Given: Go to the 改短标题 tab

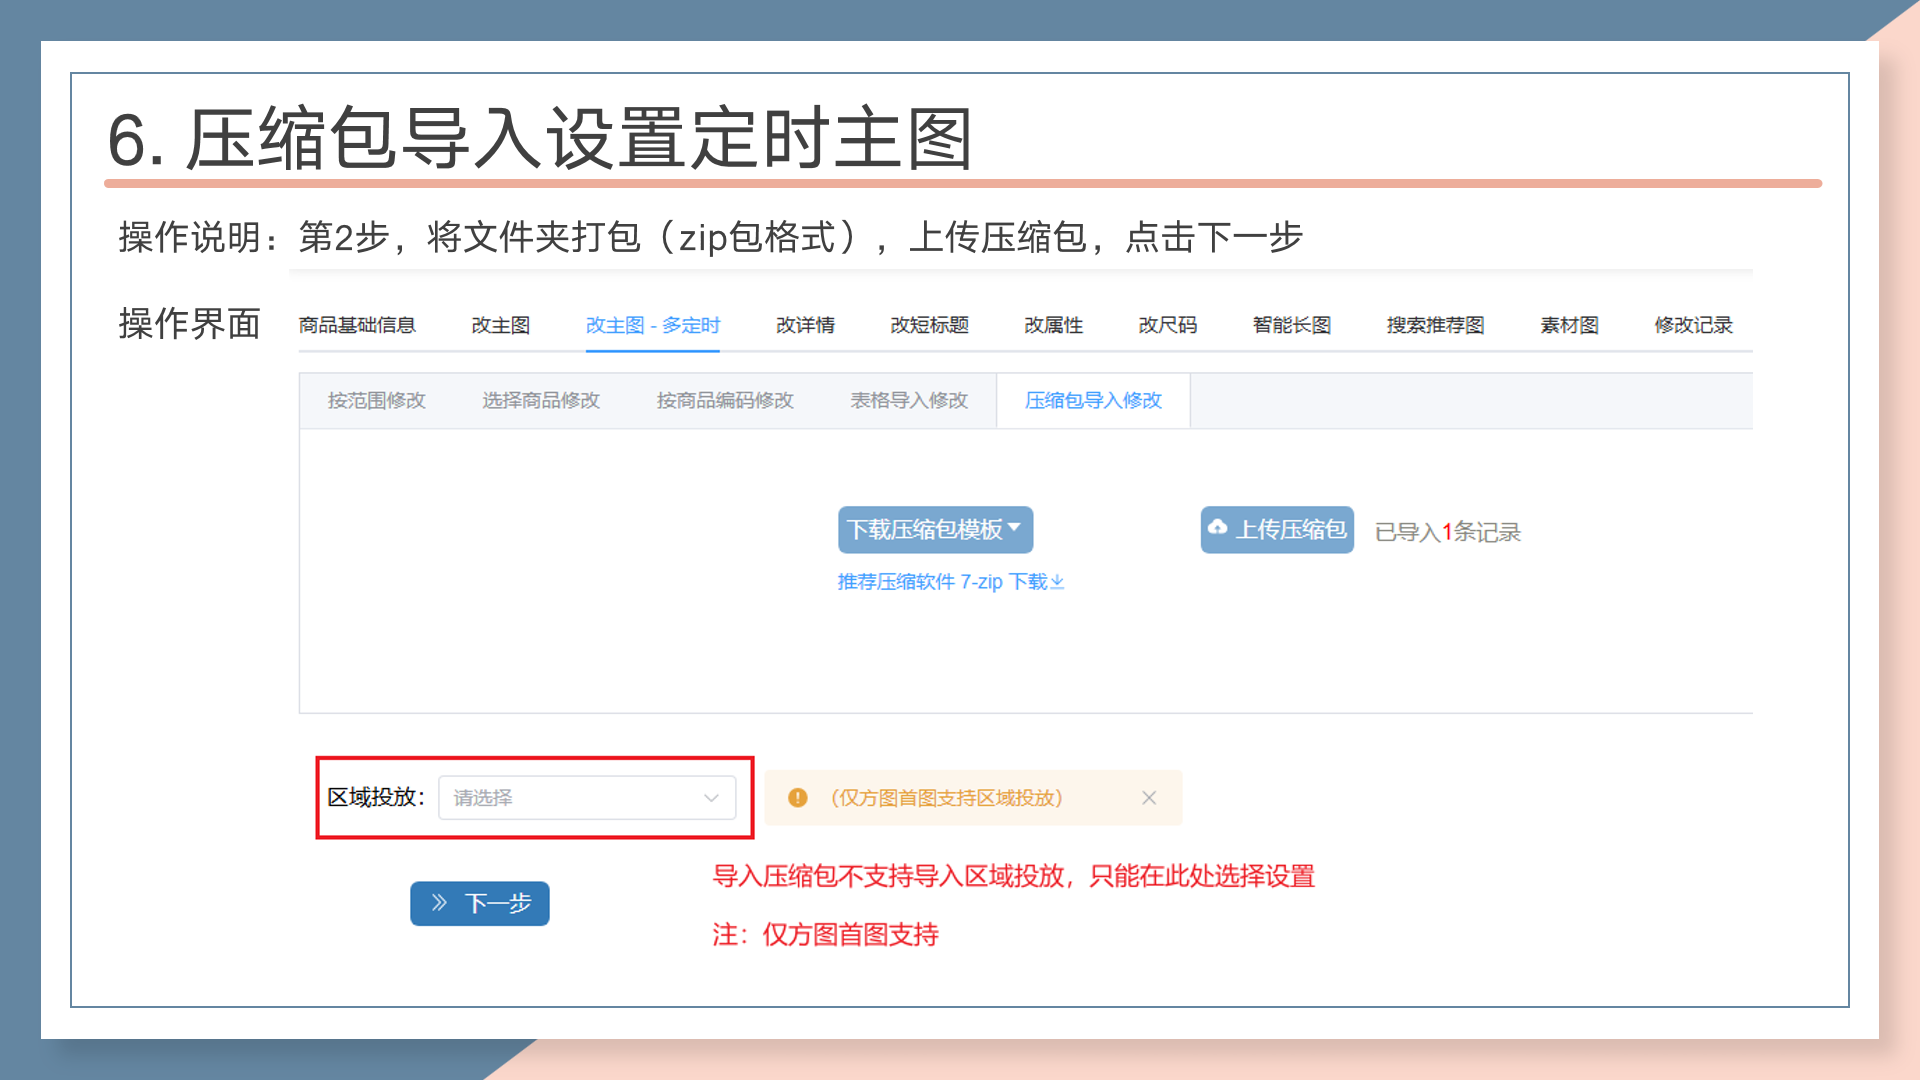Looking at the screenshot, I should (929, 325).
